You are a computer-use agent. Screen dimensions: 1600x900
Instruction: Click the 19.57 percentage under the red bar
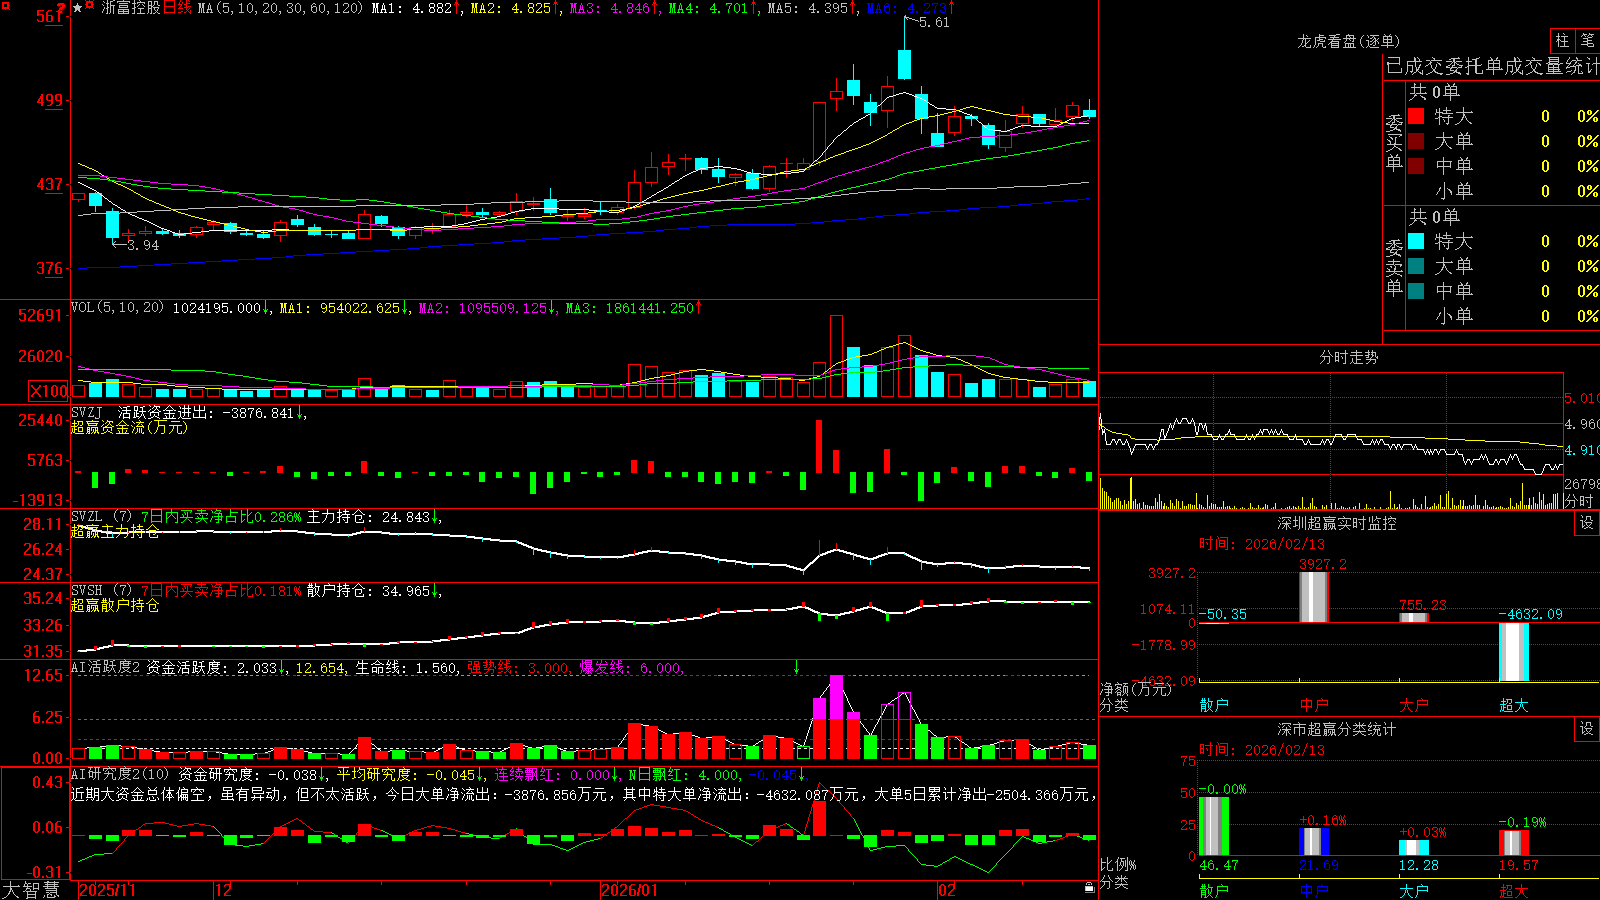click(1519, 865)
